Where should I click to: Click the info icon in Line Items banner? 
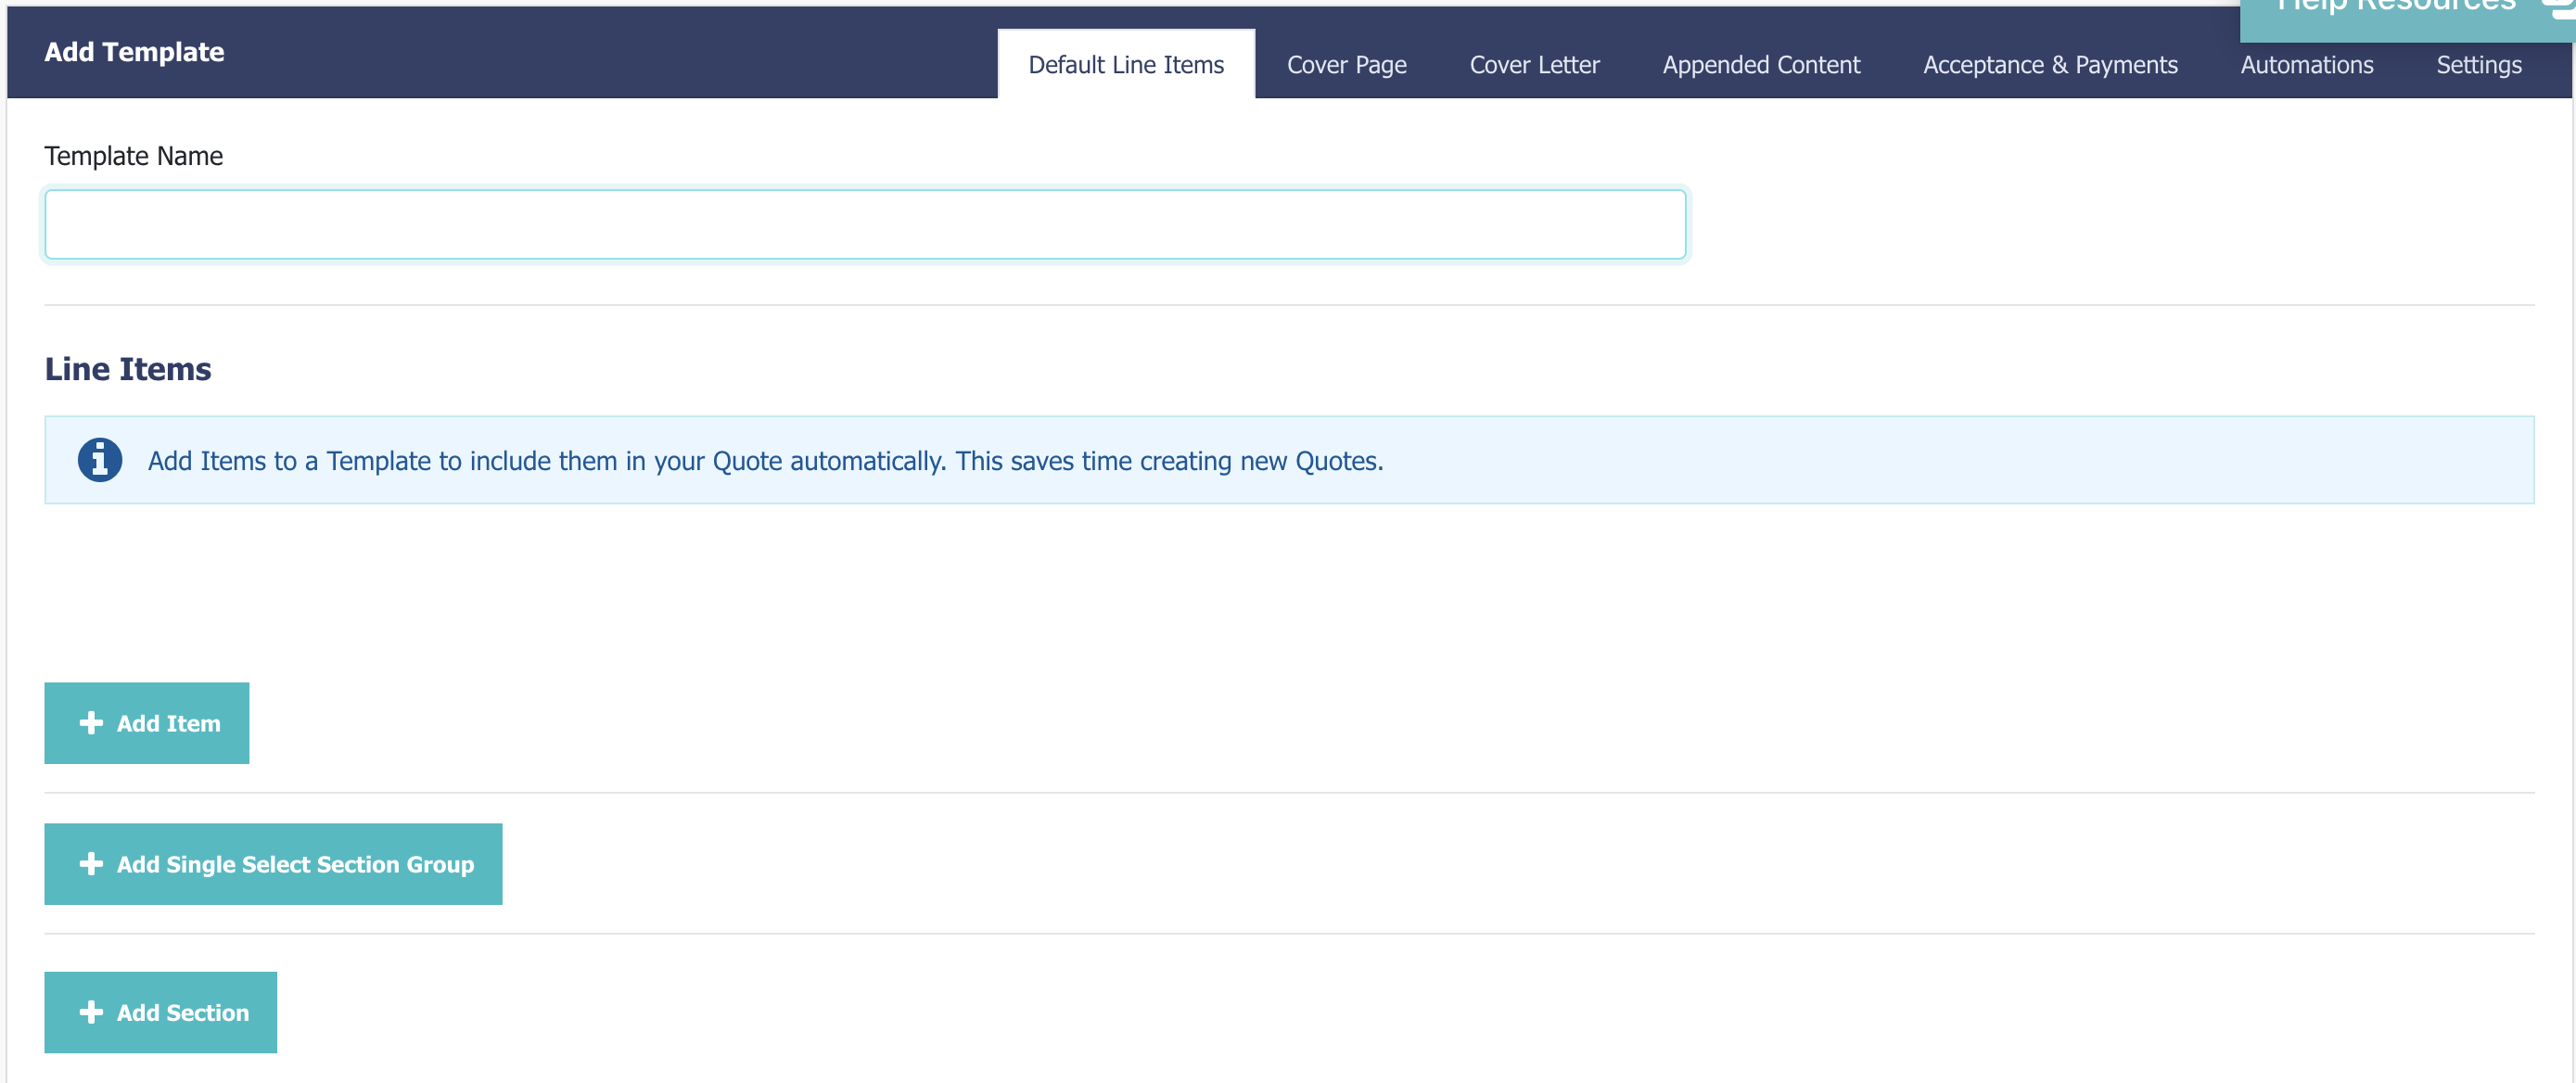[100, 460]
